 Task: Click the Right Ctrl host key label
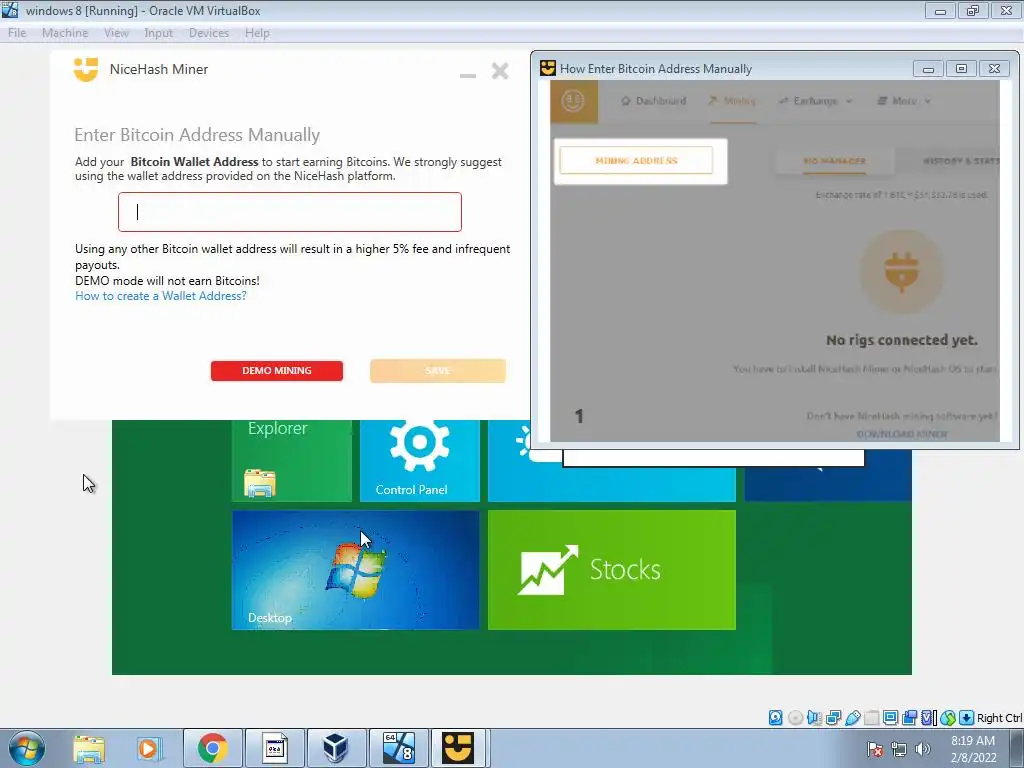[999, 718]
